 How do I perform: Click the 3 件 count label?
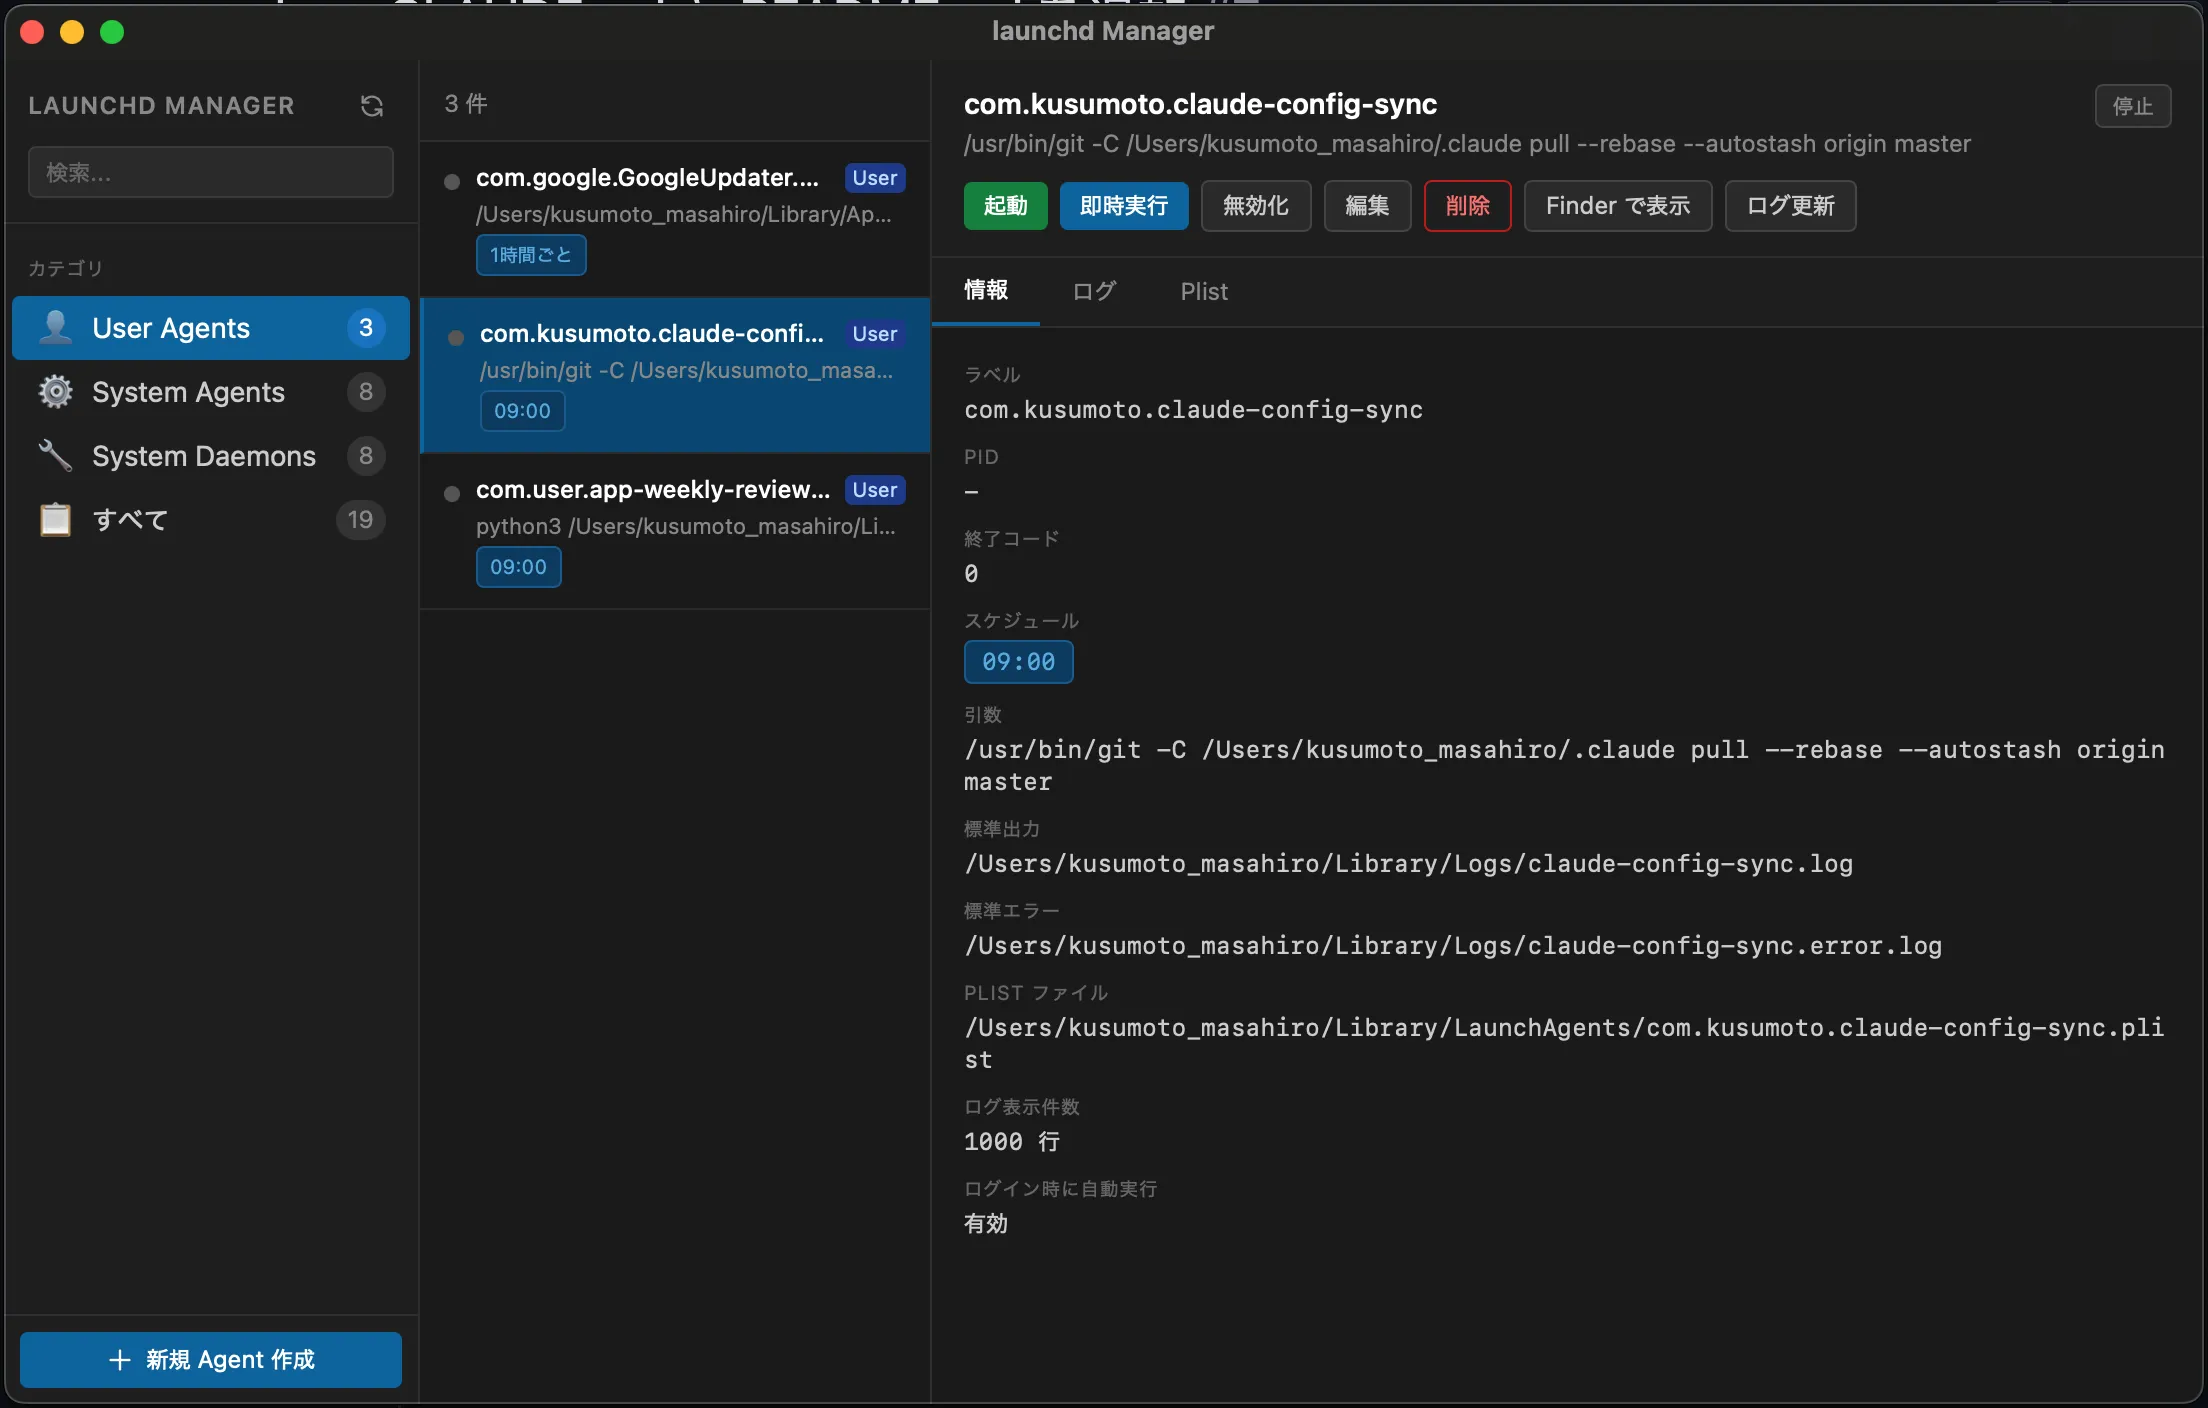tap(466, 104)
